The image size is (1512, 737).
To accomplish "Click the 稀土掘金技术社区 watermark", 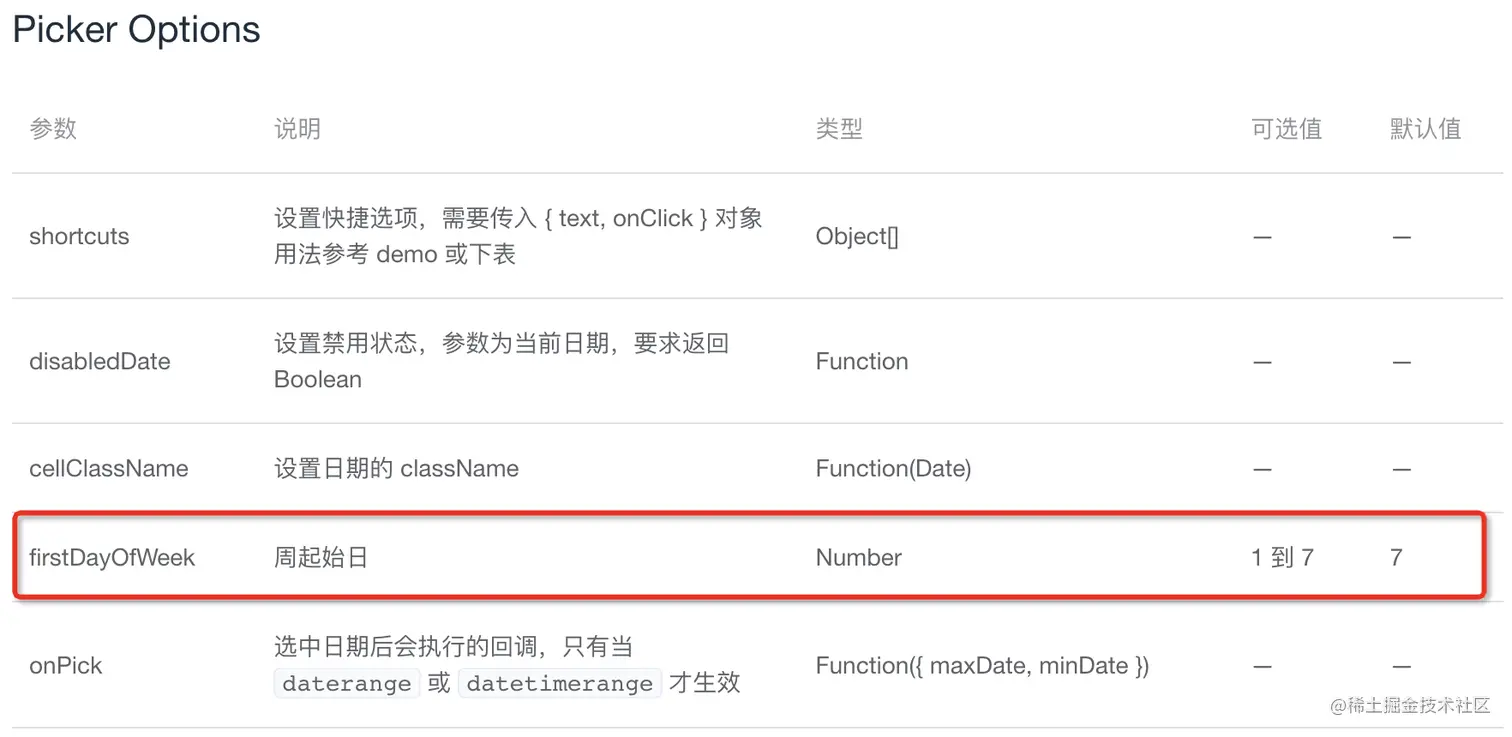I will pos(1410,706).
